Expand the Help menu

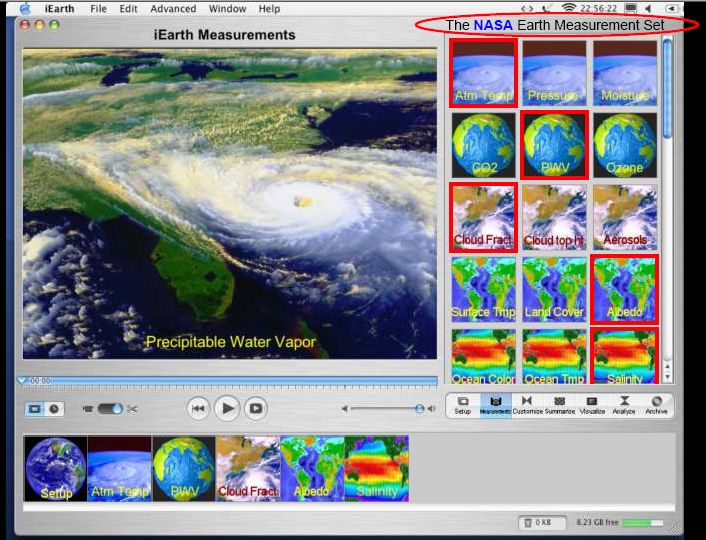(269, 8)
